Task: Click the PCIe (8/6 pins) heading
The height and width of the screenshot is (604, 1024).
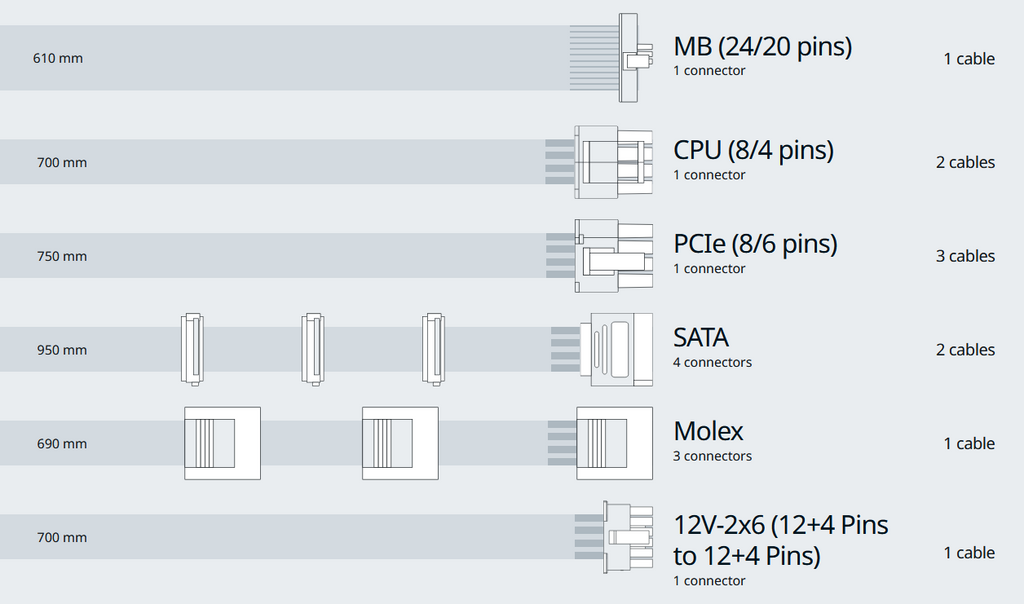Action: point(756,244)
